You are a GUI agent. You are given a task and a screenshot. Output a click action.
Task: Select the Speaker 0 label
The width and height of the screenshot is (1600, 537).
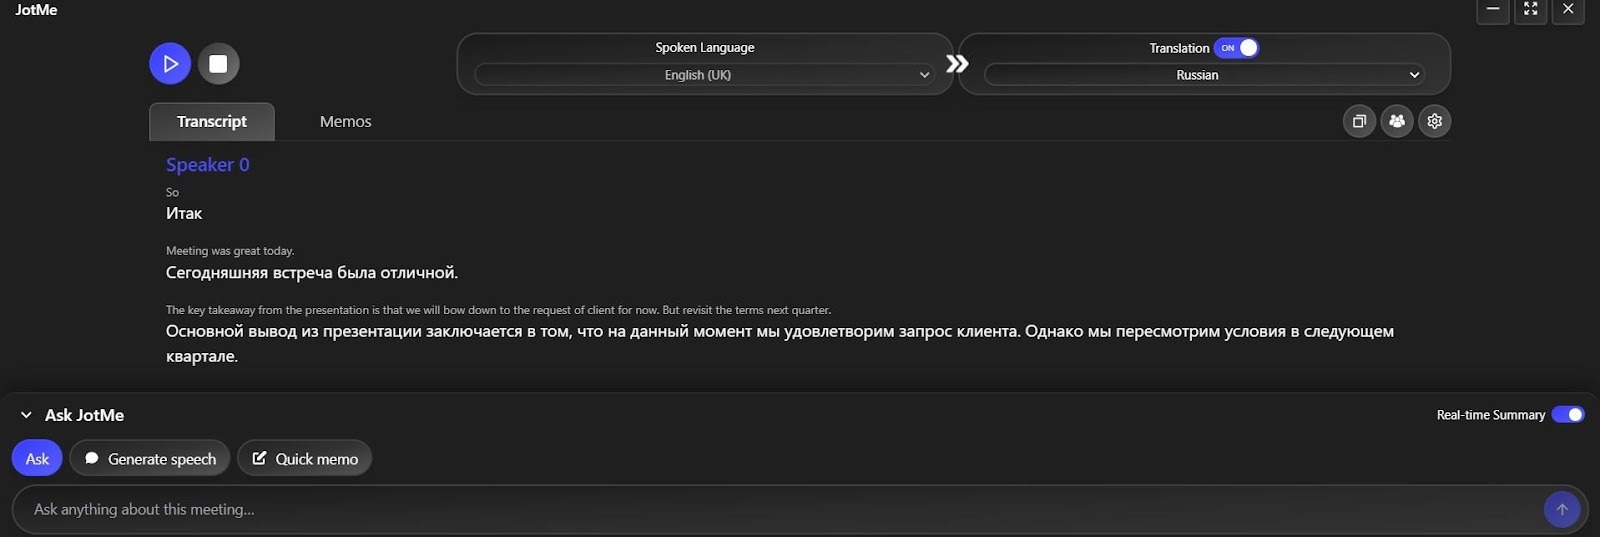click(x=208, y=165)
